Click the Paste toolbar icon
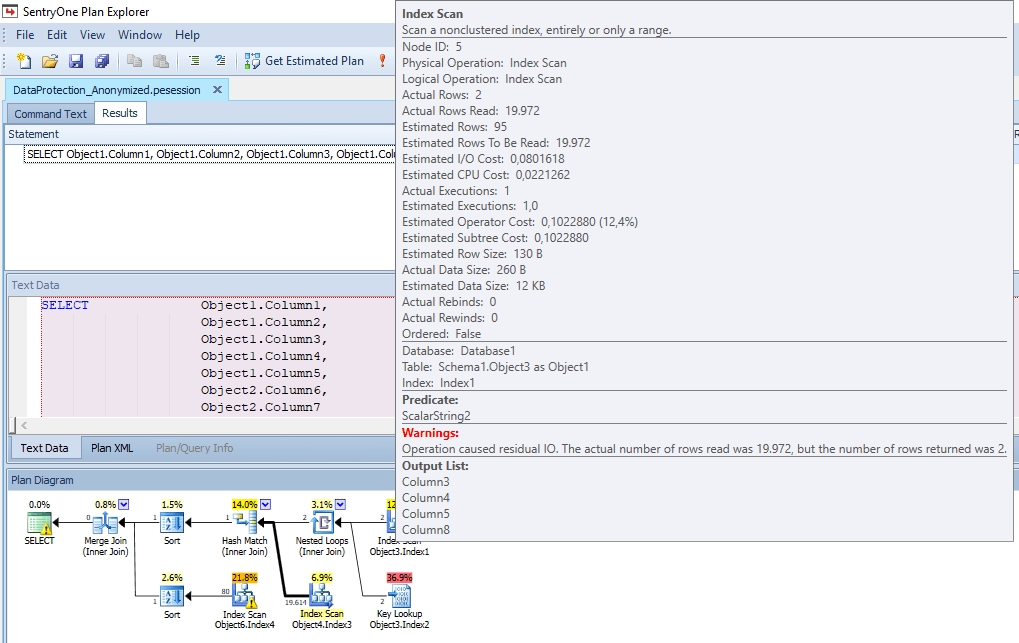 [x=161, y=61]
